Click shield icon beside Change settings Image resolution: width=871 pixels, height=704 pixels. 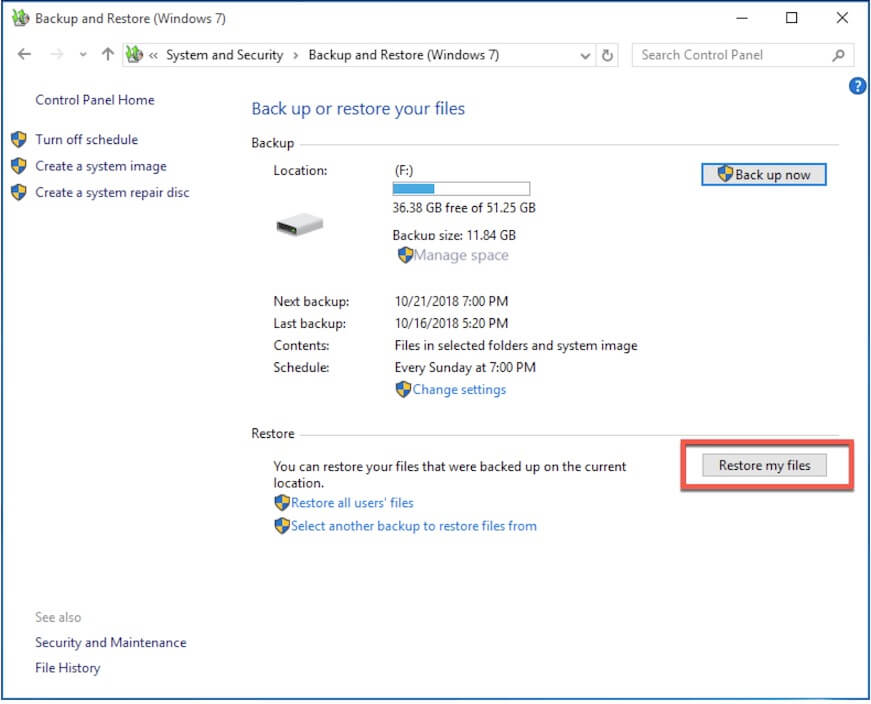[403, 389]
